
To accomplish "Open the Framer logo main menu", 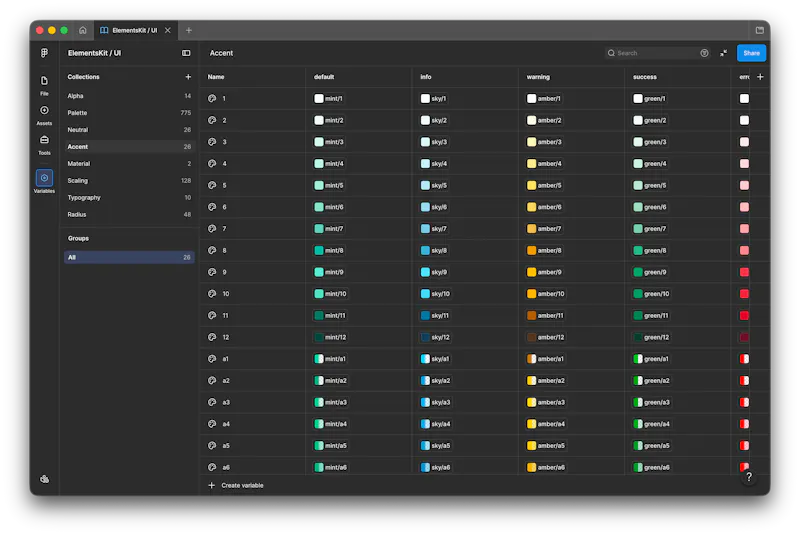I will [44, 53].
